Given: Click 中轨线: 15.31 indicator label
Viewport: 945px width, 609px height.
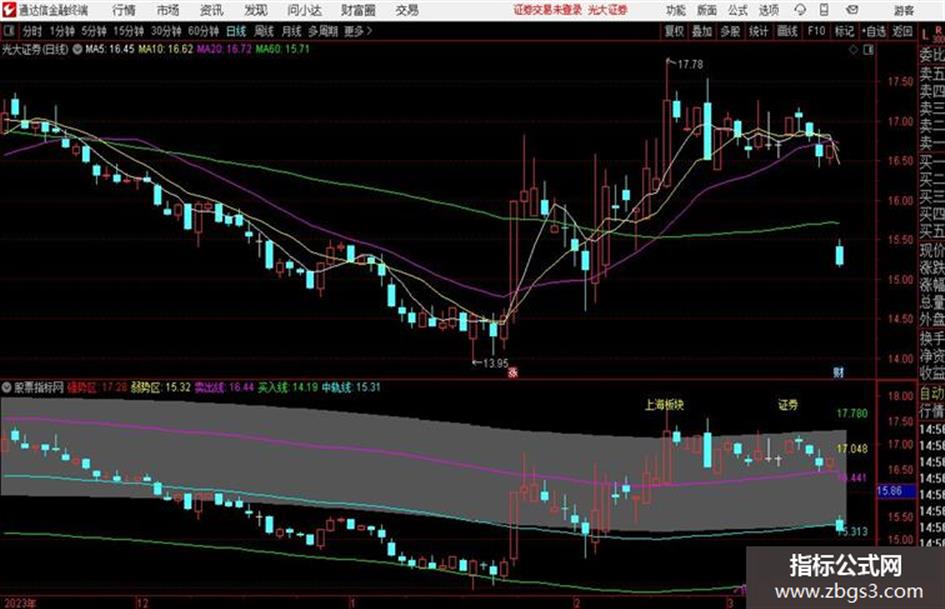Looking at the screenshot, I should coord(351,387).
